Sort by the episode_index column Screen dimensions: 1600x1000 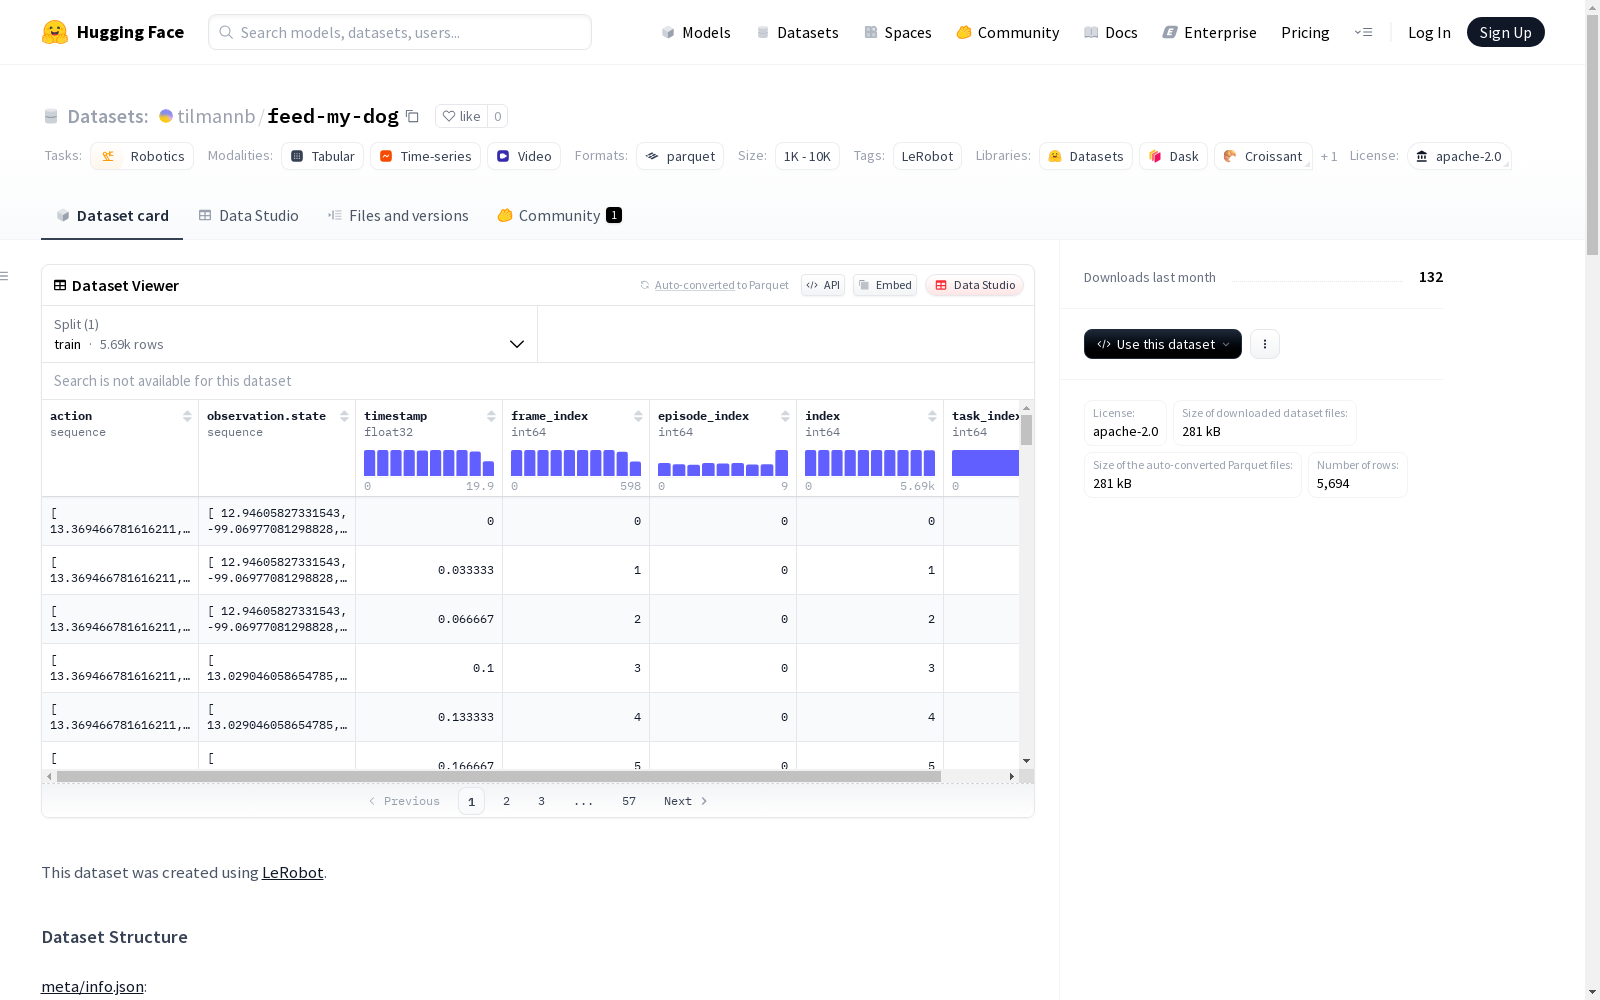(x=785, y=416)
